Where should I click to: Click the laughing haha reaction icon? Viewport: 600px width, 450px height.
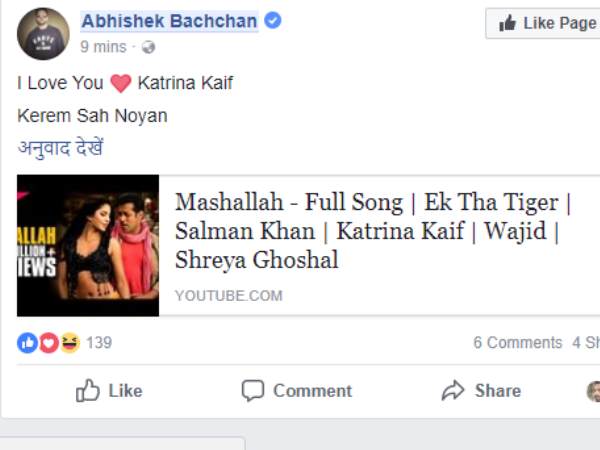[69, 343]
